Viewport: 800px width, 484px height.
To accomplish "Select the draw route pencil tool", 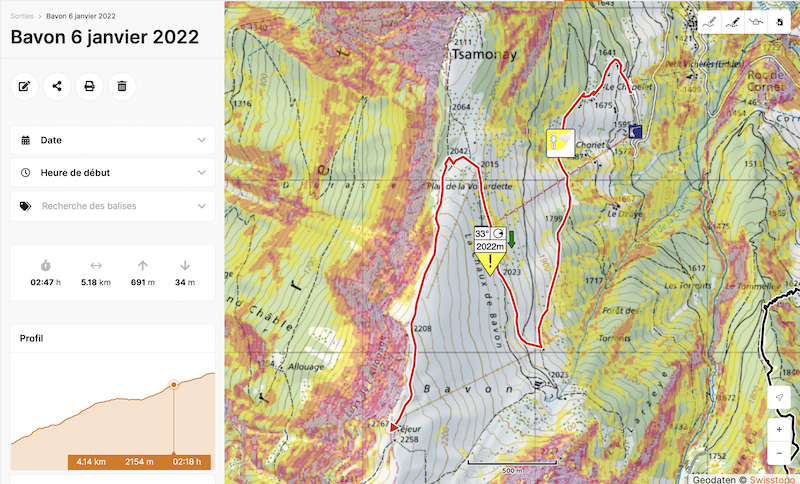I will (x=708, y=21).
